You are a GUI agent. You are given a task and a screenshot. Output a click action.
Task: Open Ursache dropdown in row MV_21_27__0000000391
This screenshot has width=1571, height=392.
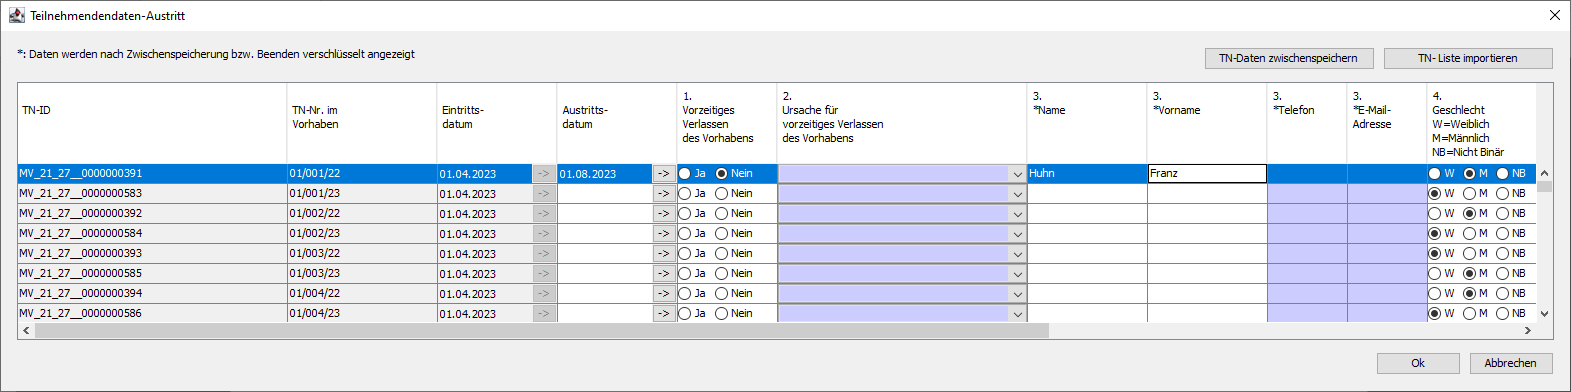click(x=1017, y=174)
